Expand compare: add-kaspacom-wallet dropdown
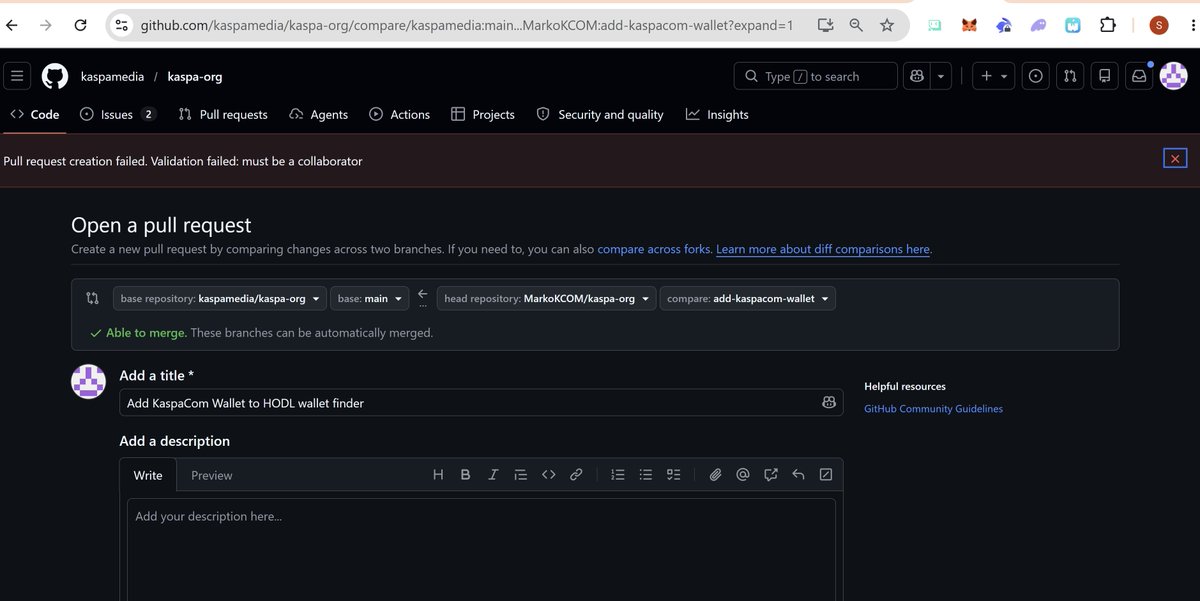1200x601 pixels. (x=748, y=298)
